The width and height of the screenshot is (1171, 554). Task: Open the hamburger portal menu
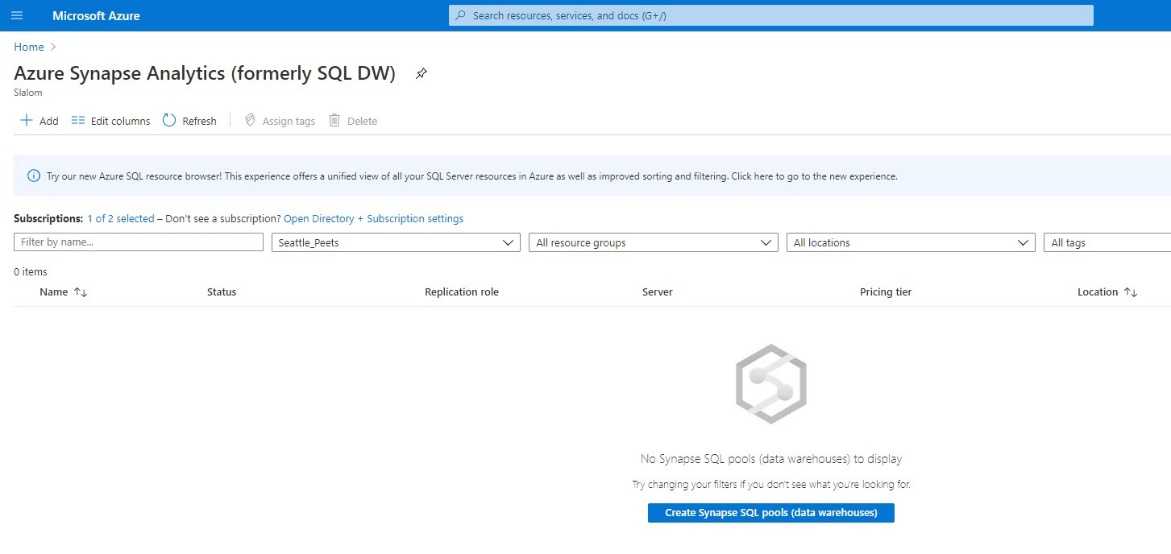click(17, 15)
